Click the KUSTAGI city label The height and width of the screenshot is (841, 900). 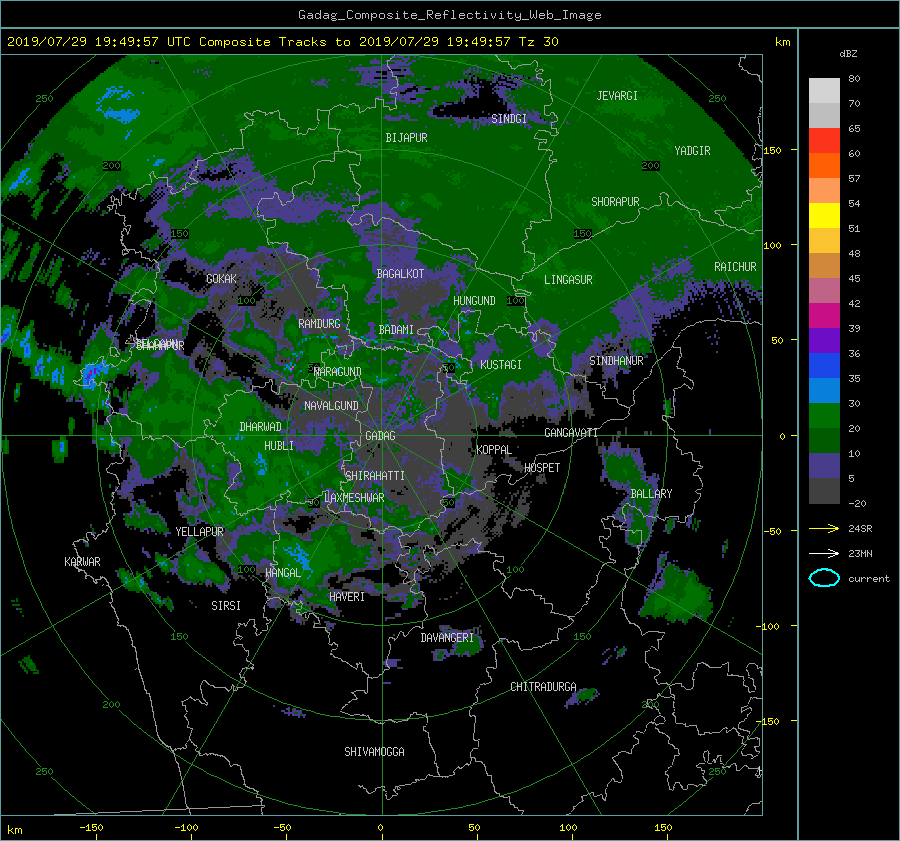tap(501, 365)
